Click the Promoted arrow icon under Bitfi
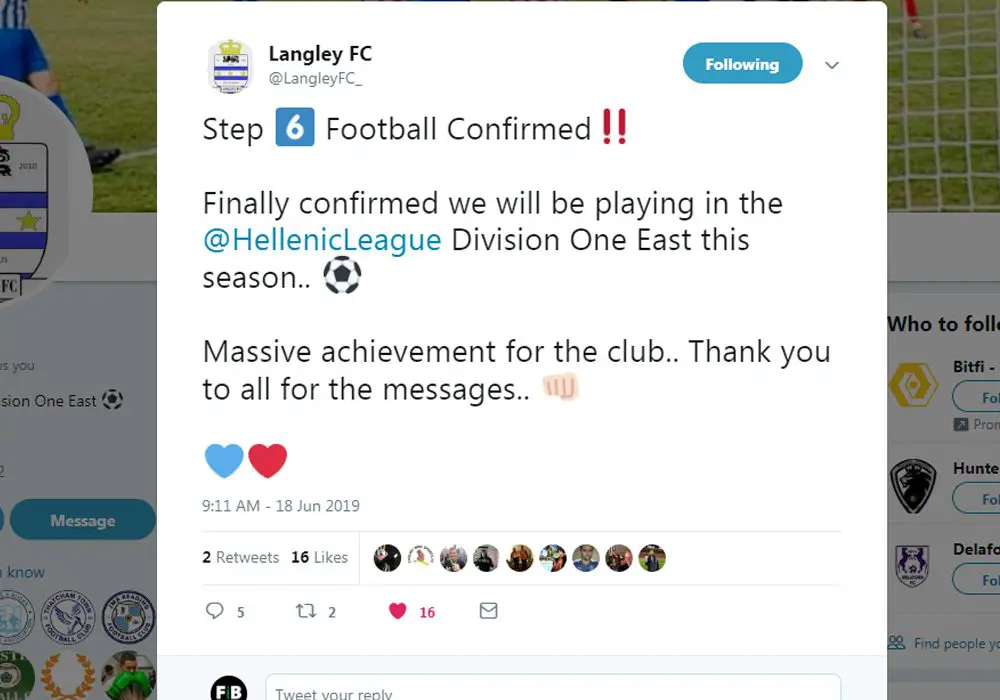 (962, 424)
